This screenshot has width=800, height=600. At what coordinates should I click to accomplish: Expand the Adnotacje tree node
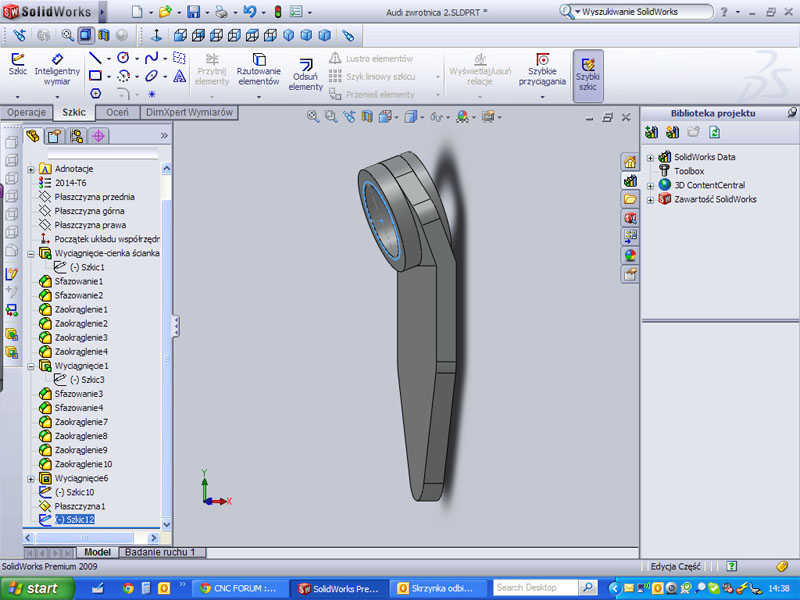click(x=31, y=169)
